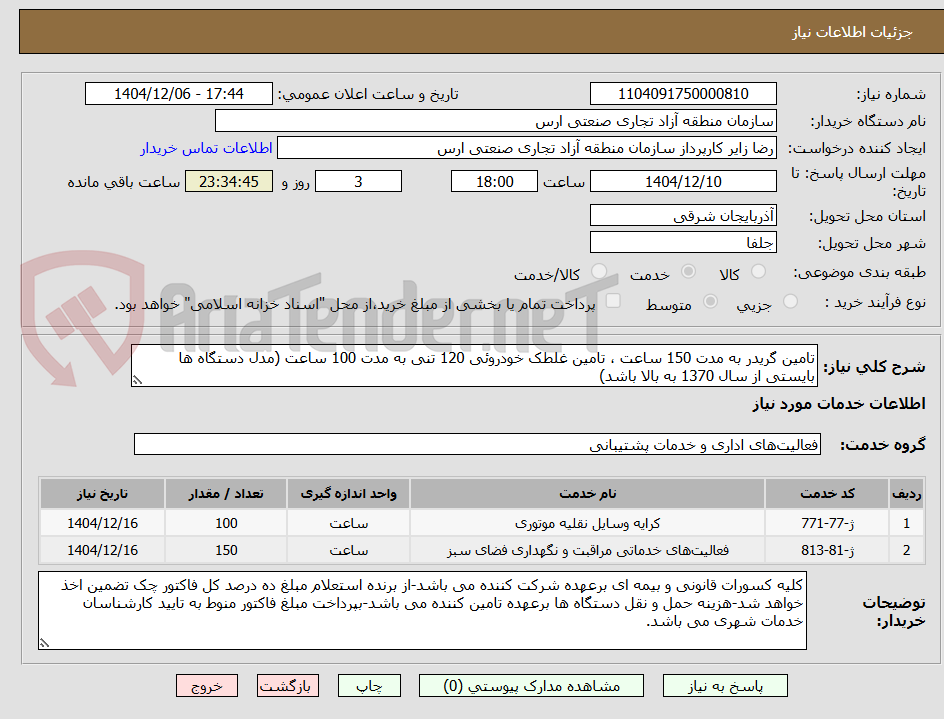Click the چاپ print button
This screenshot has width=944, height=719.
tap(369, 686)
